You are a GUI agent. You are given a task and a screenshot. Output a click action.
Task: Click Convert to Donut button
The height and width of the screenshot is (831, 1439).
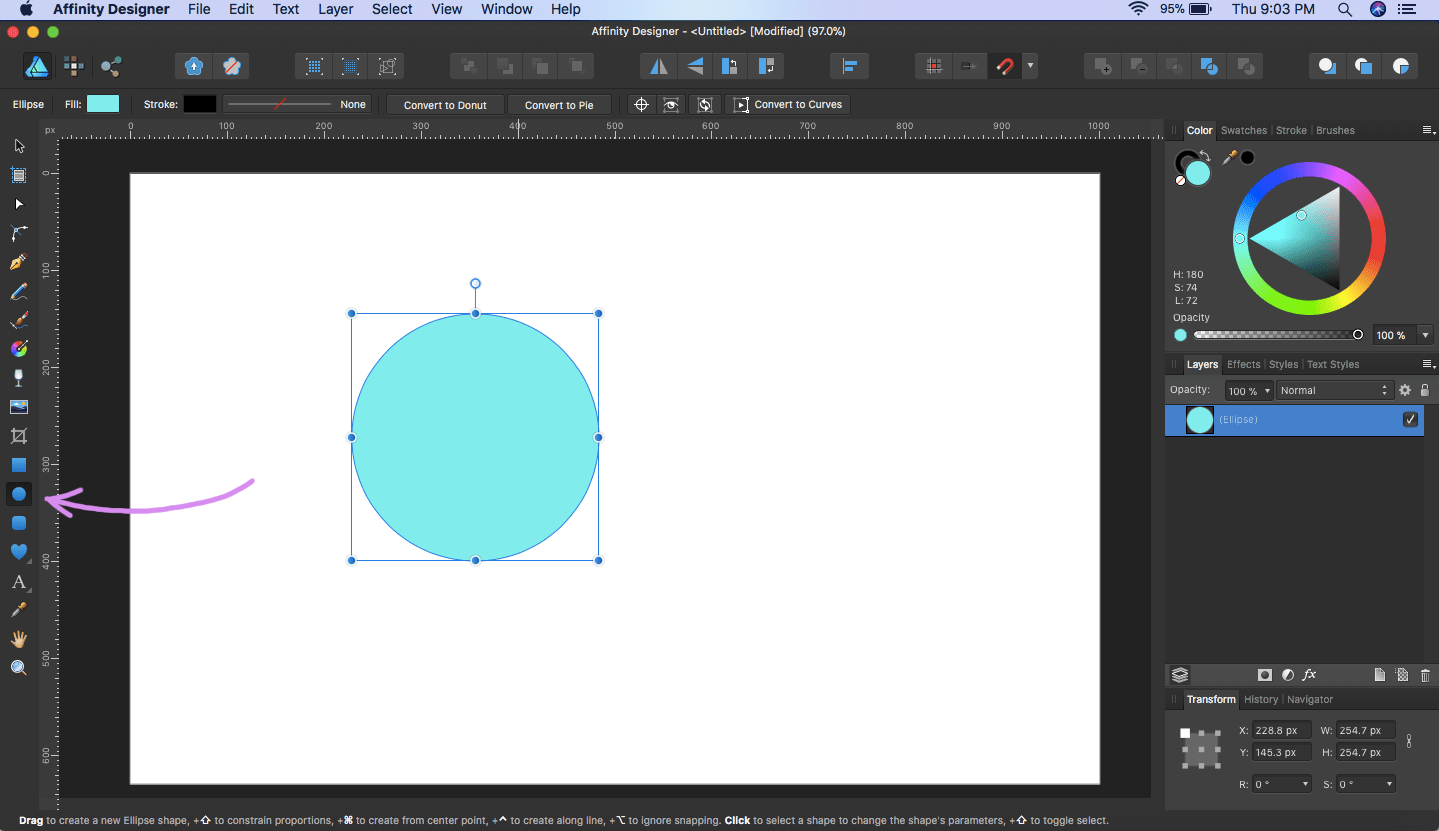coord(445,105)
